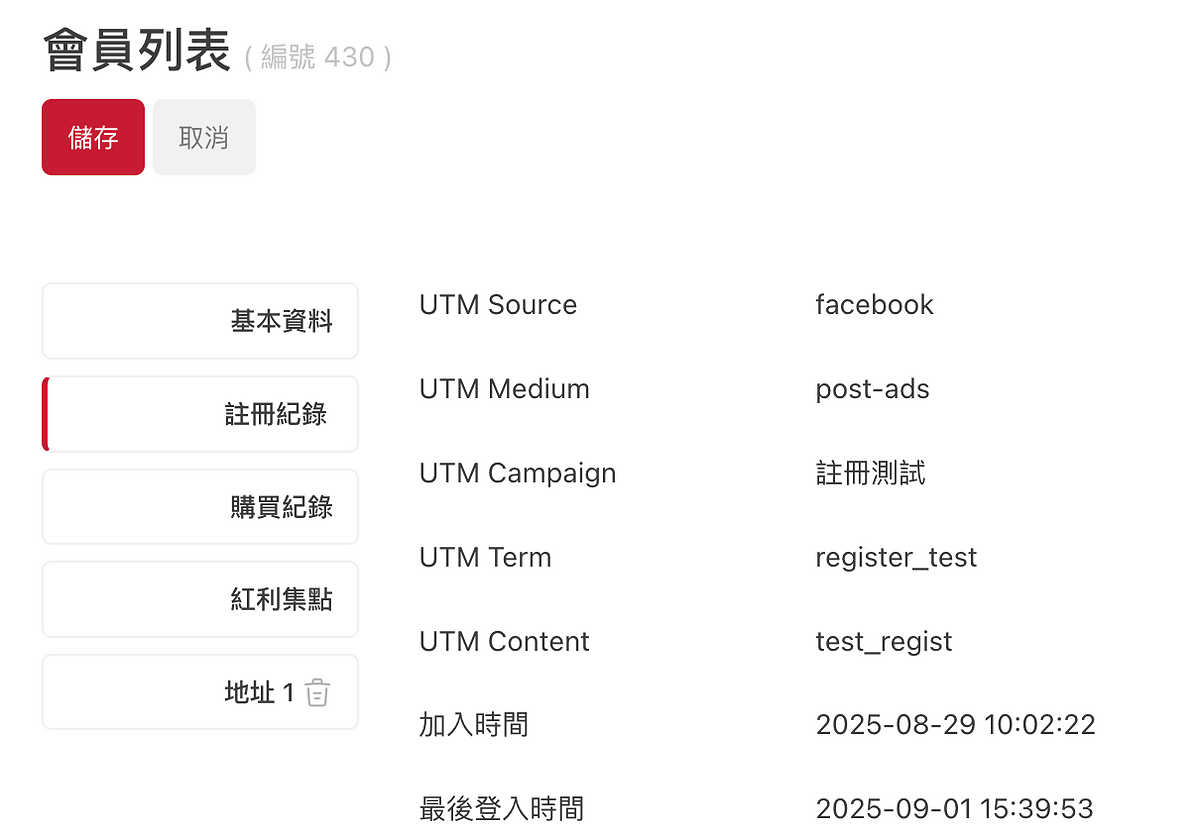This screenshot has height=840, width=1200.
Task: Click the 會員列表 page heading
Action: coord(137,52)
